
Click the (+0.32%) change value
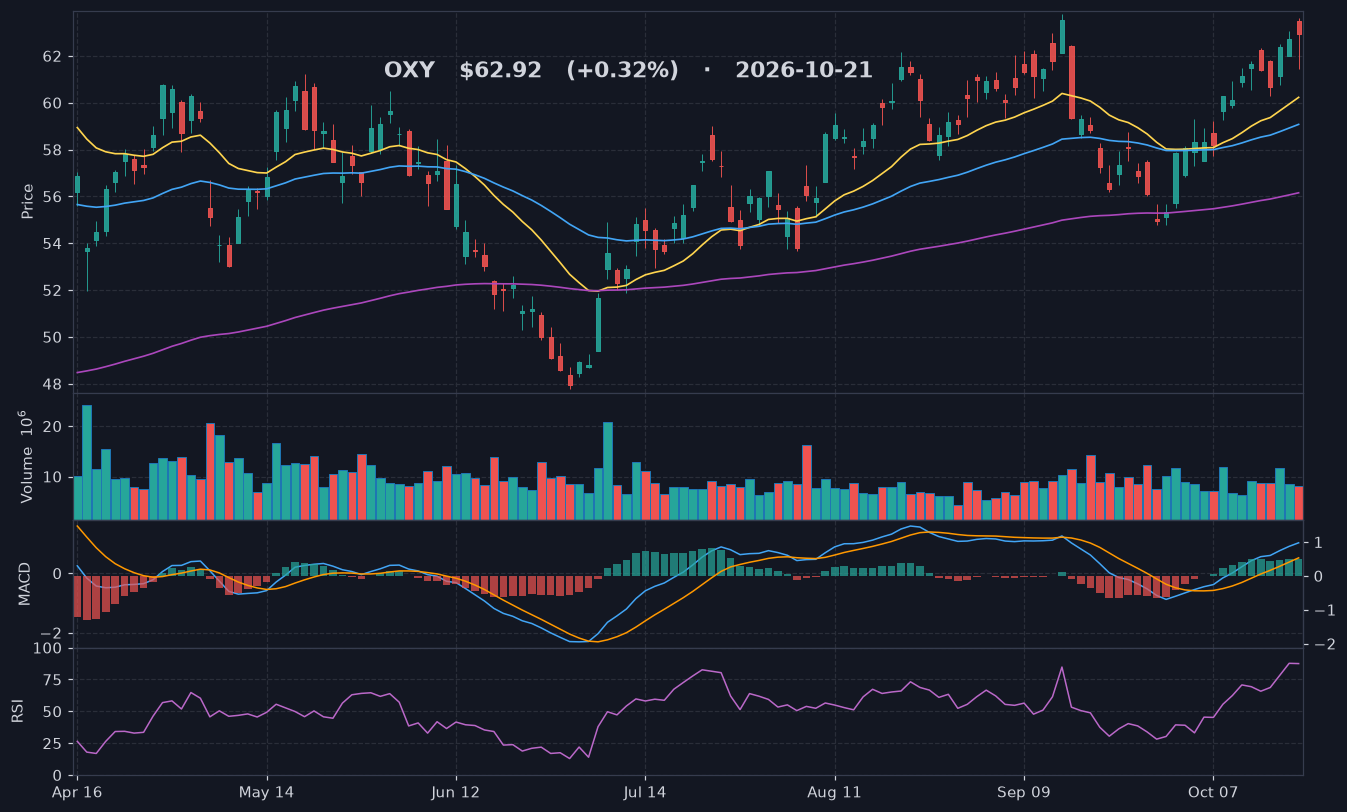click(x=622, y=70)
